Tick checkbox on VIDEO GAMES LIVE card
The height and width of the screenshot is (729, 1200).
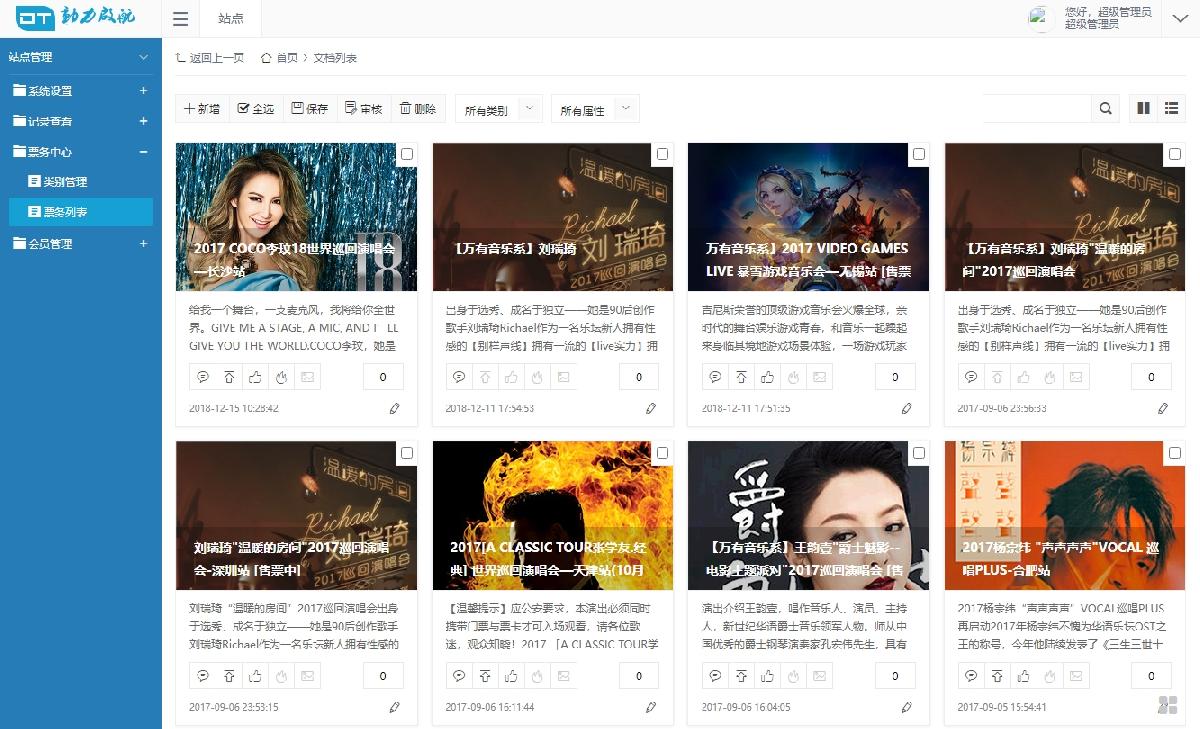919,154
